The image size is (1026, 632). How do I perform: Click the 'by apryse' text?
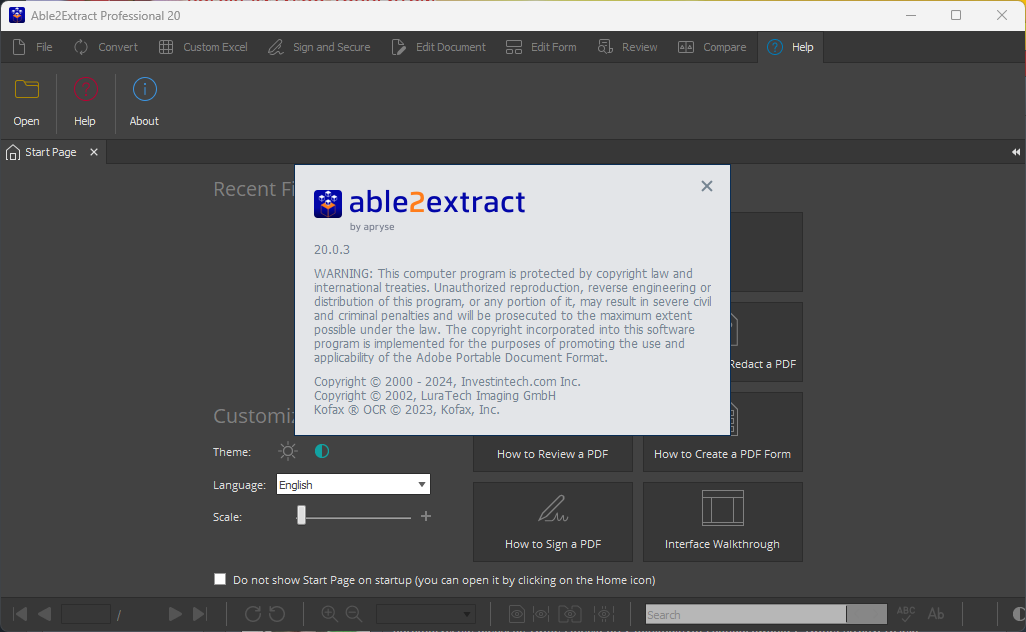[x=372, y=227]
